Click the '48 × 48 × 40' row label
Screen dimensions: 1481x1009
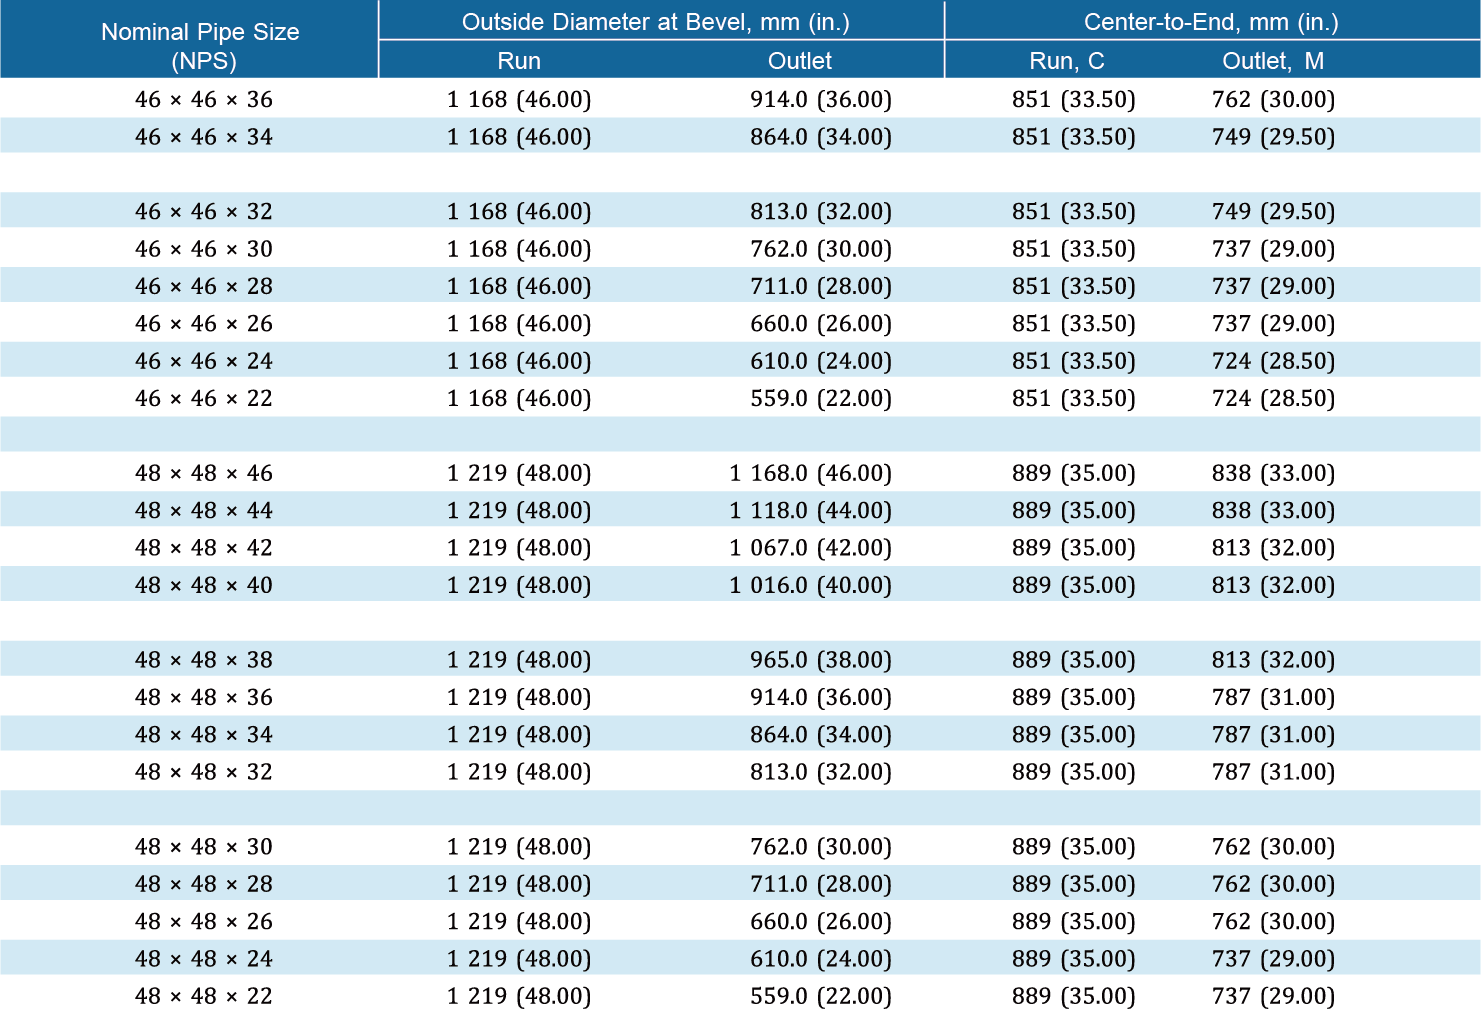click(x=204, y=585)
